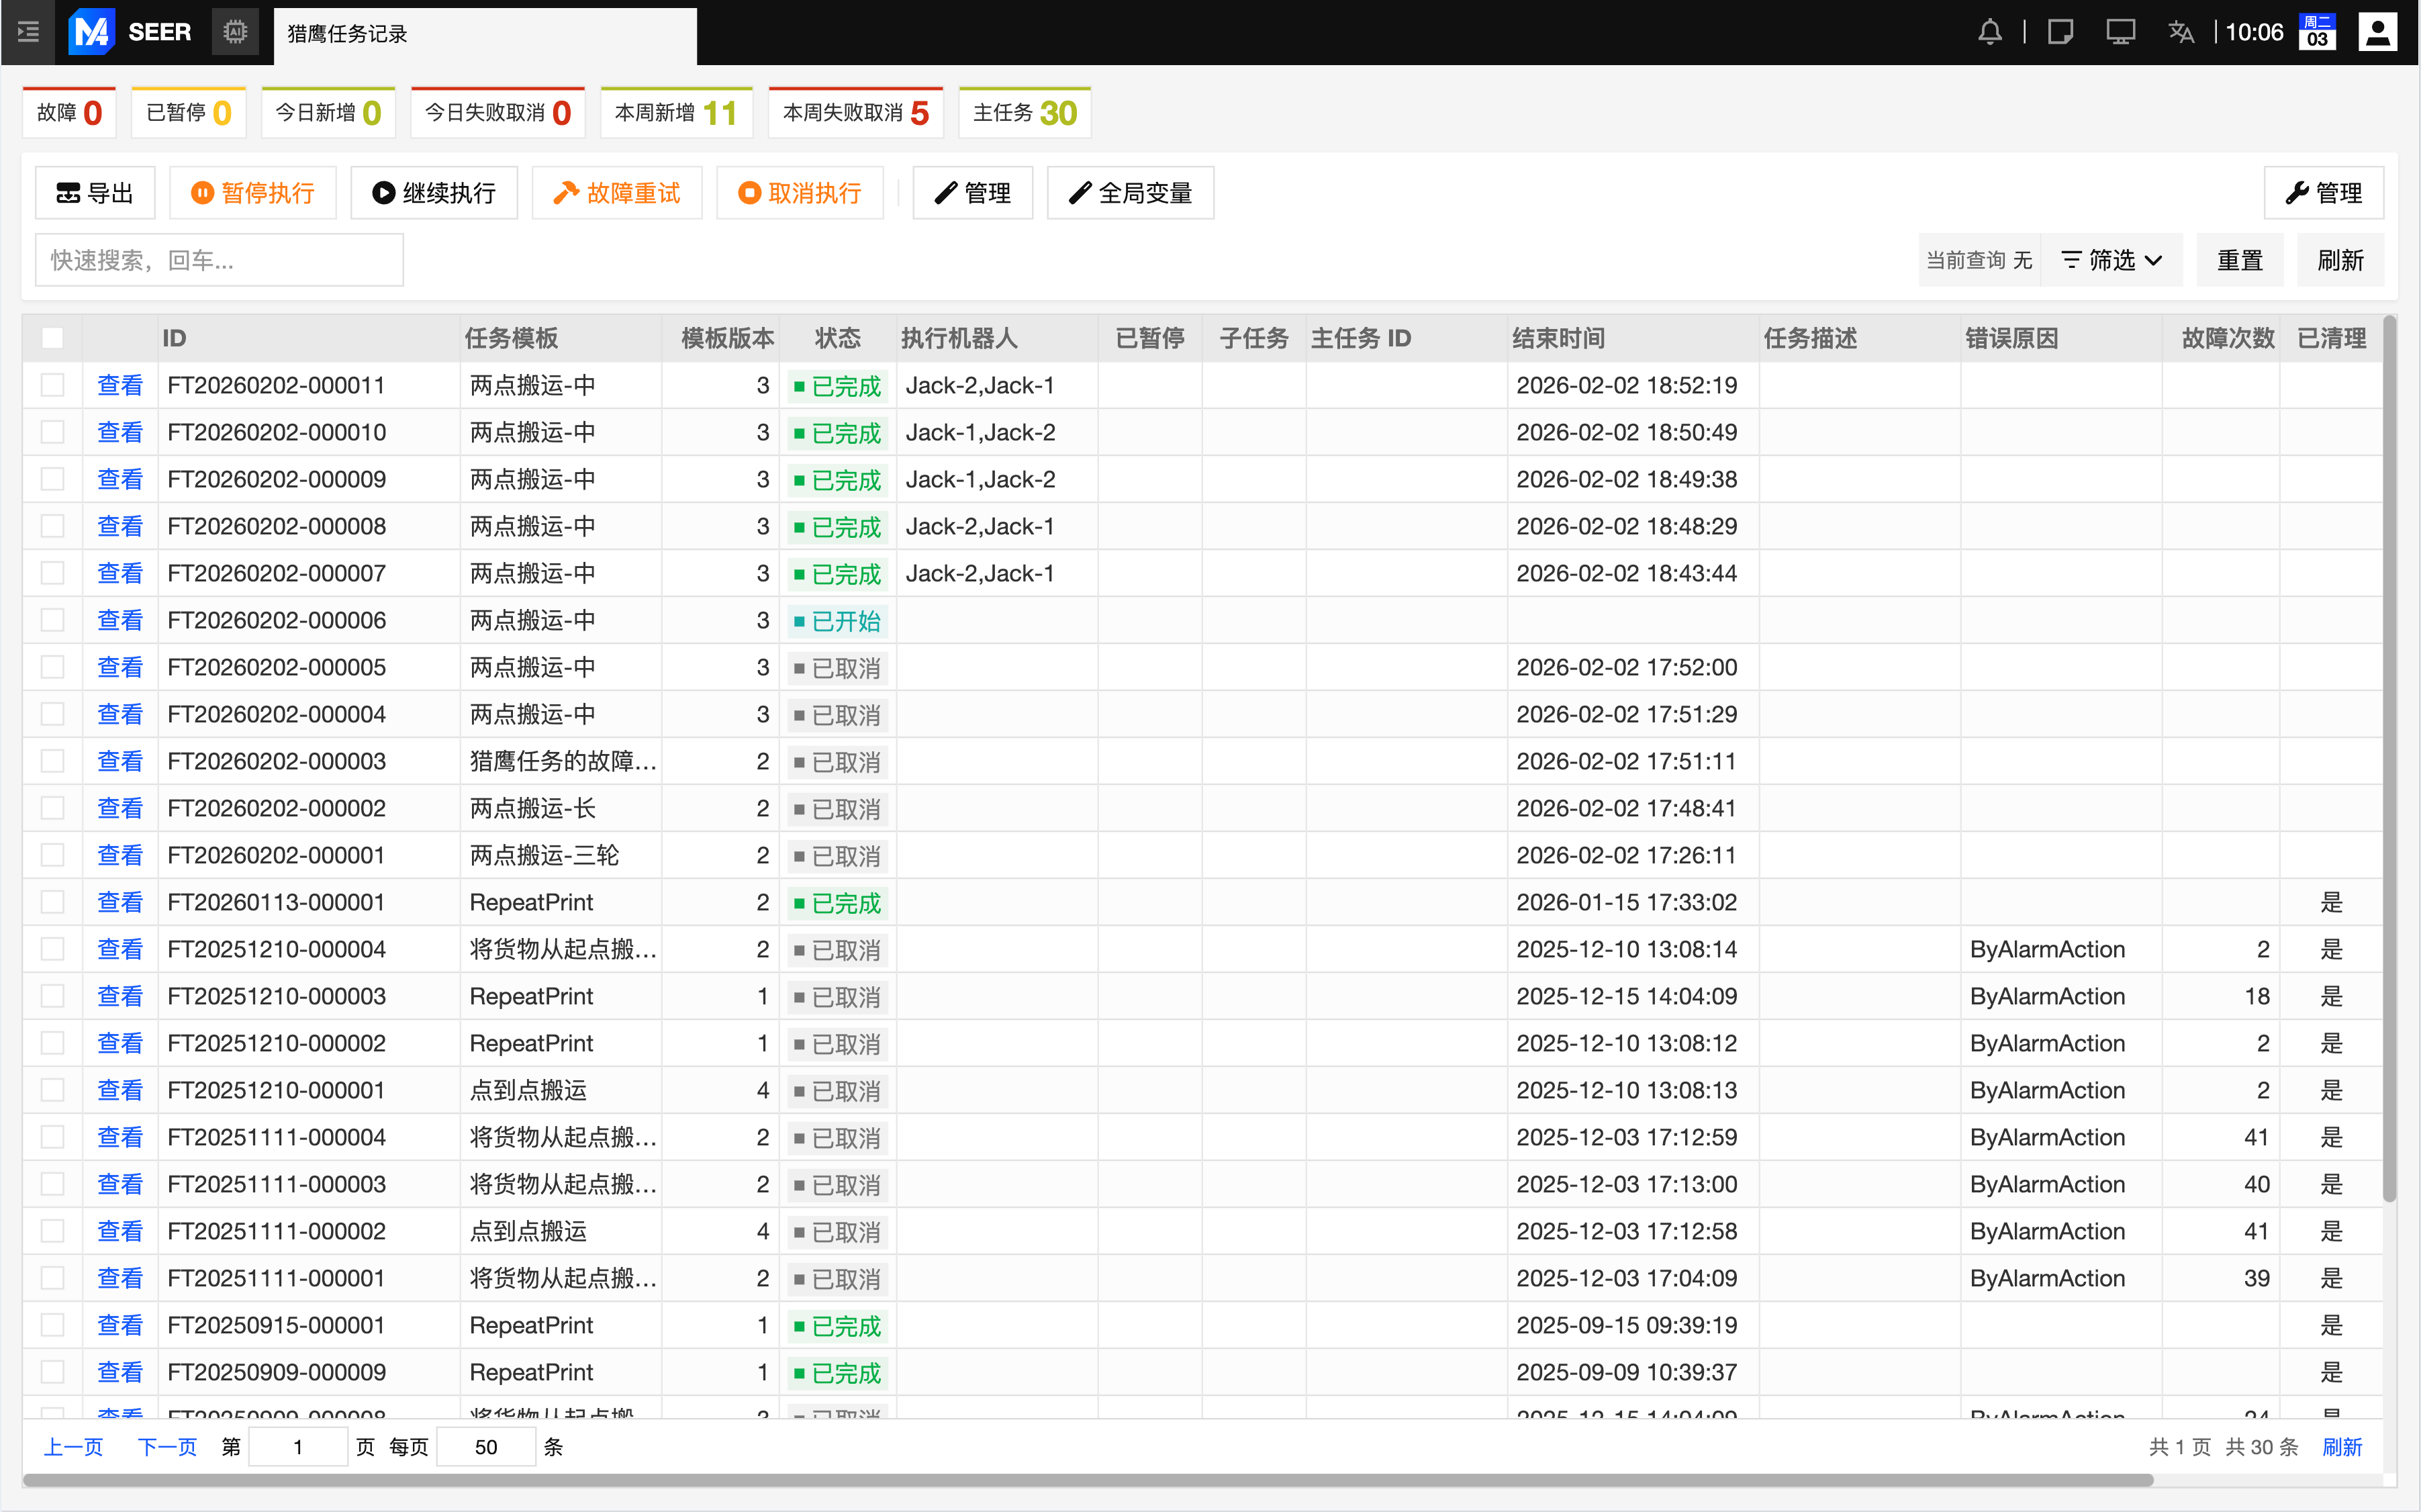This screenshot has height=1512, width=2421.
Task: Click the 每页 page size field
Action: 486,1447
